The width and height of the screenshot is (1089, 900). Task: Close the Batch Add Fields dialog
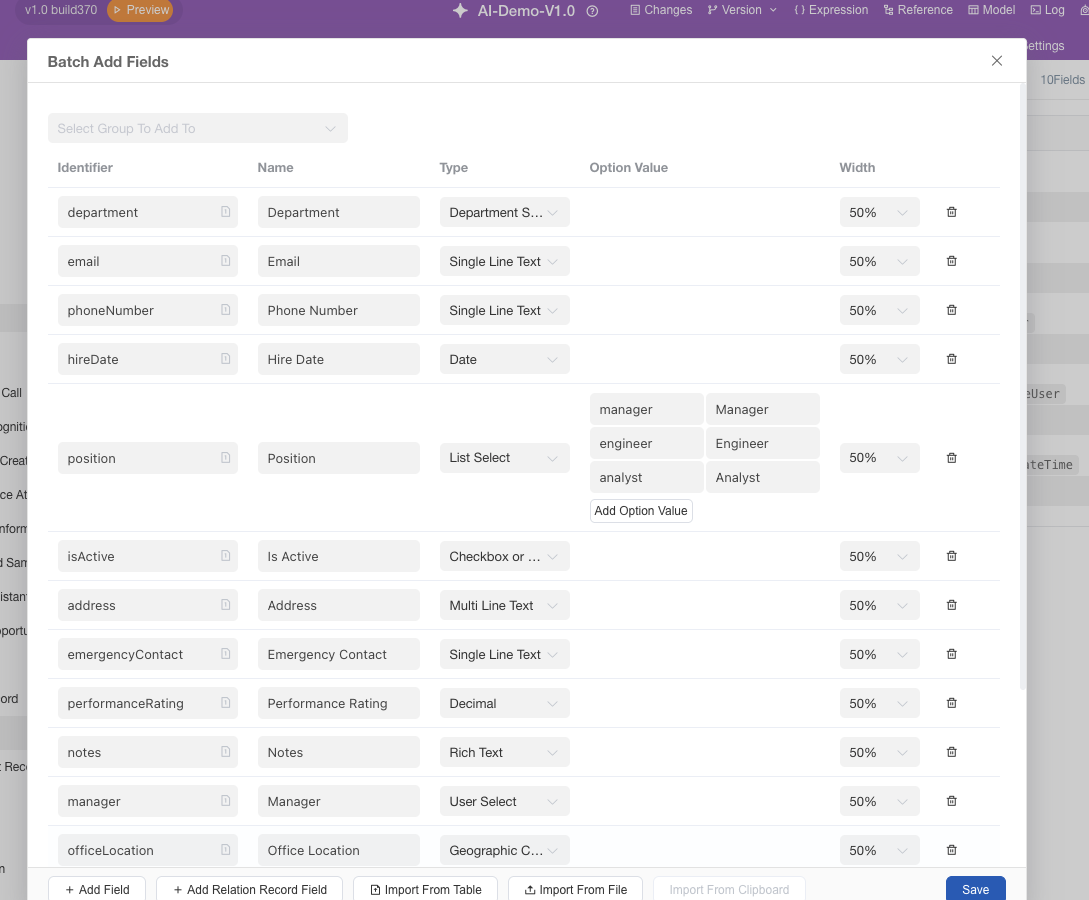(996, 61)
